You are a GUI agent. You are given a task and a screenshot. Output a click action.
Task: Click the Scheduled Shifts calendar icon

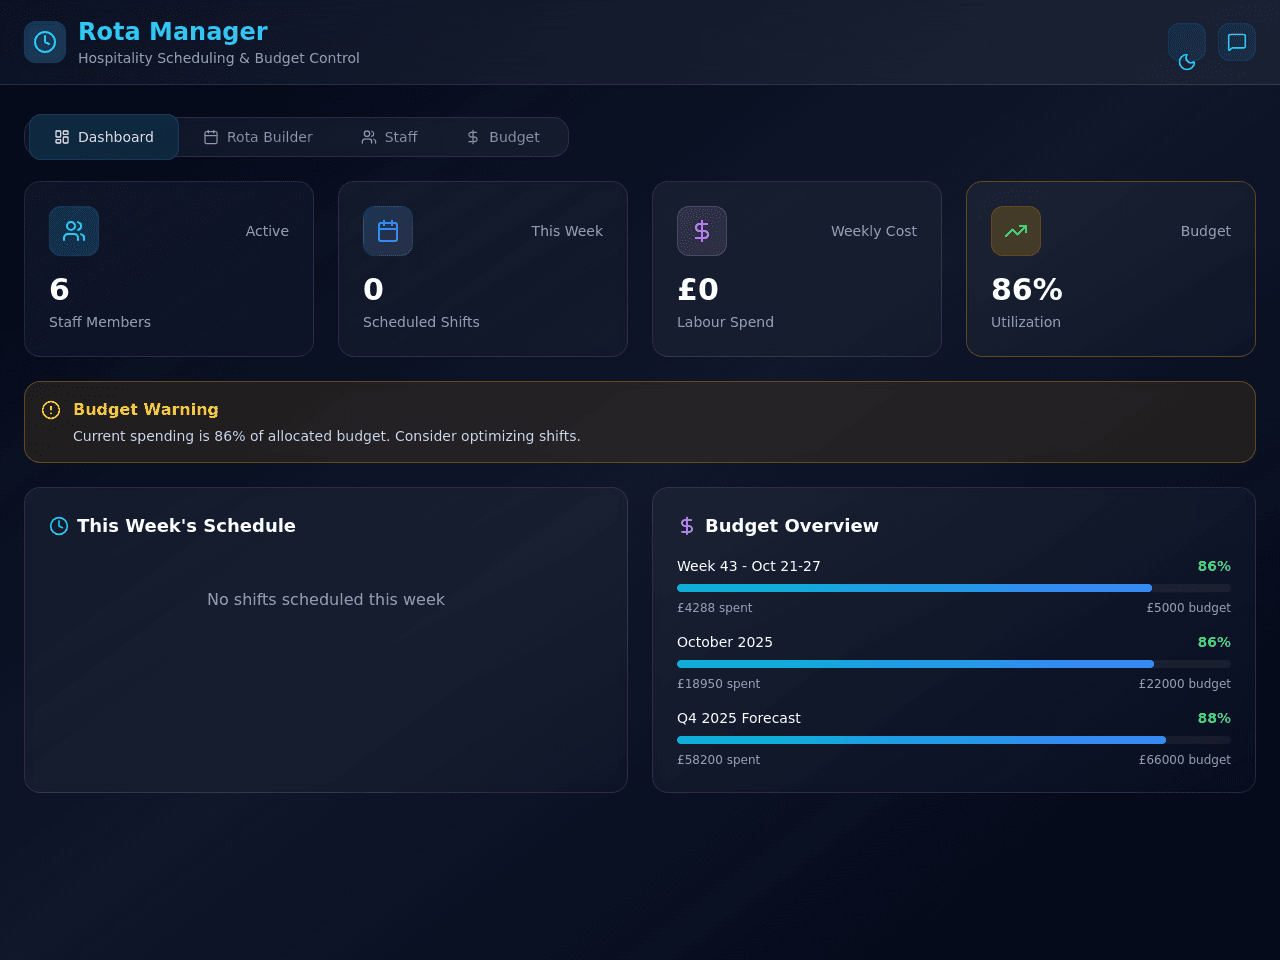point(388,231)
